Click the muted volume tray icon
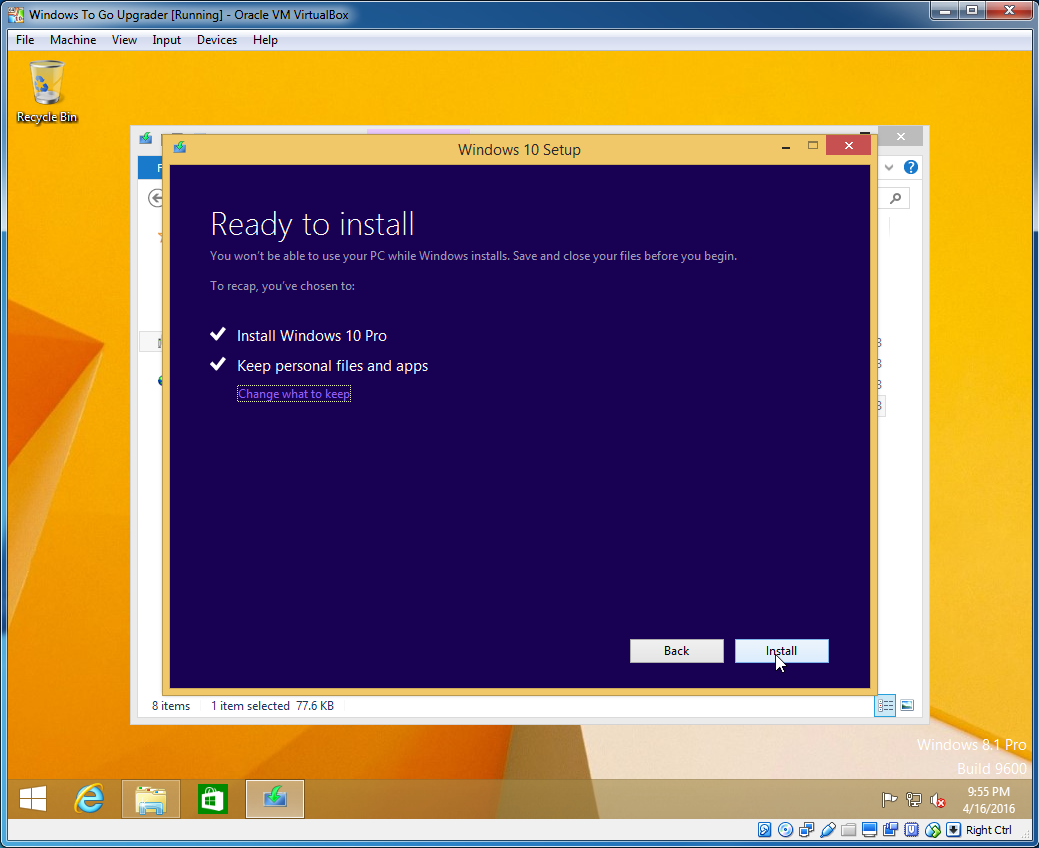Image resolution: width=1039 pixels, height=848 pixels. [x=938, y=800]
